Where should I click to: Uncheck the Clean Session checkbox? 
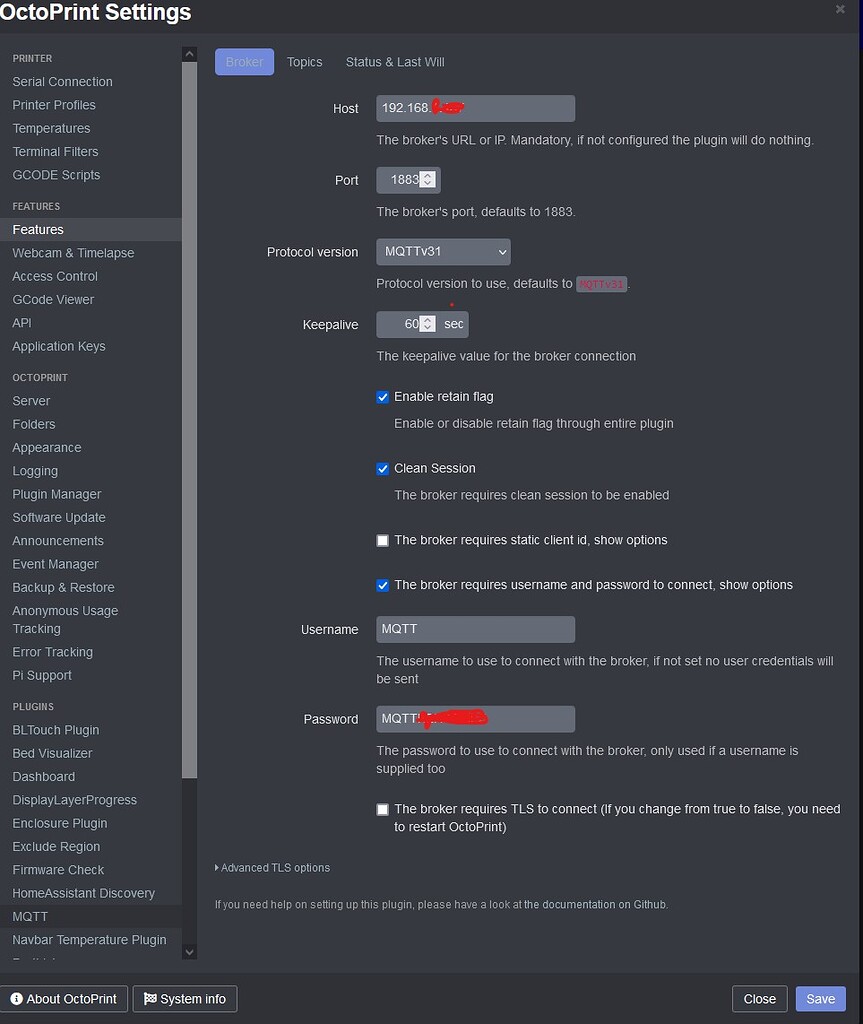(x=383, y=469)
